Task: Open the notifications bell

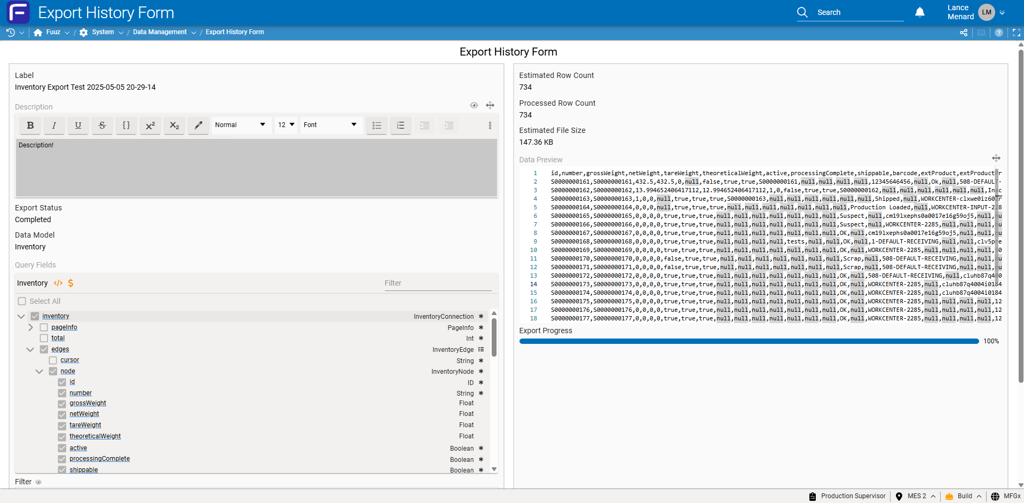Action: tap(920, 13)
